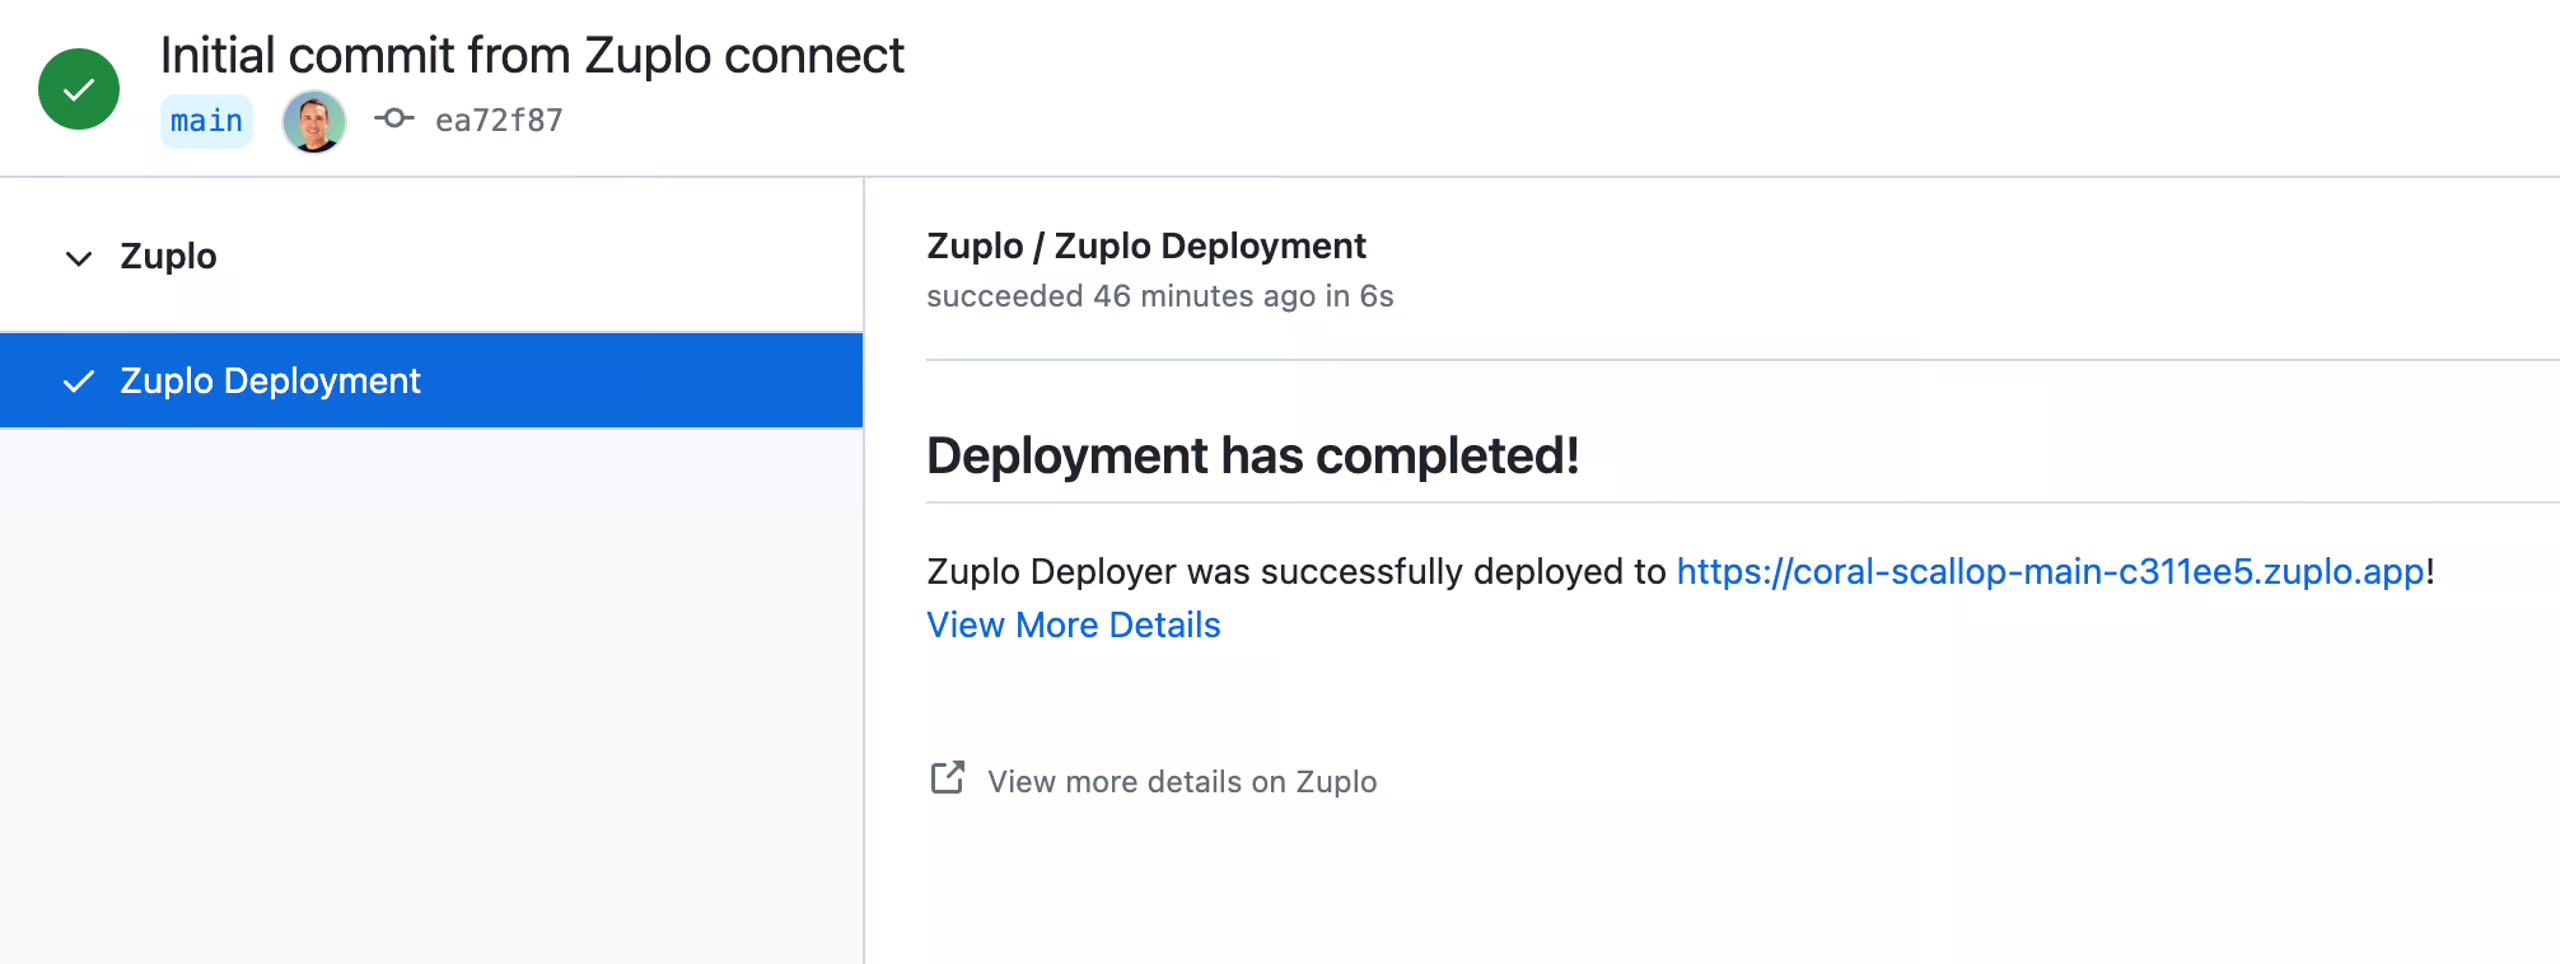Screen dimensions: 2560x964
Task: Click the Zuplo / Zuplo Deployment heading
Action: 1146,246
